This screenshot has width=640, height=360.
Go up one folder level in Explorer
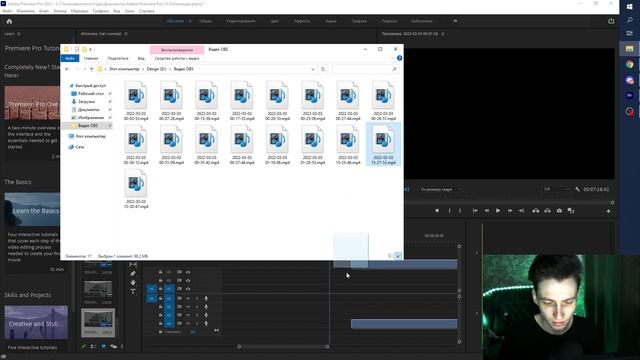(91, 69)
